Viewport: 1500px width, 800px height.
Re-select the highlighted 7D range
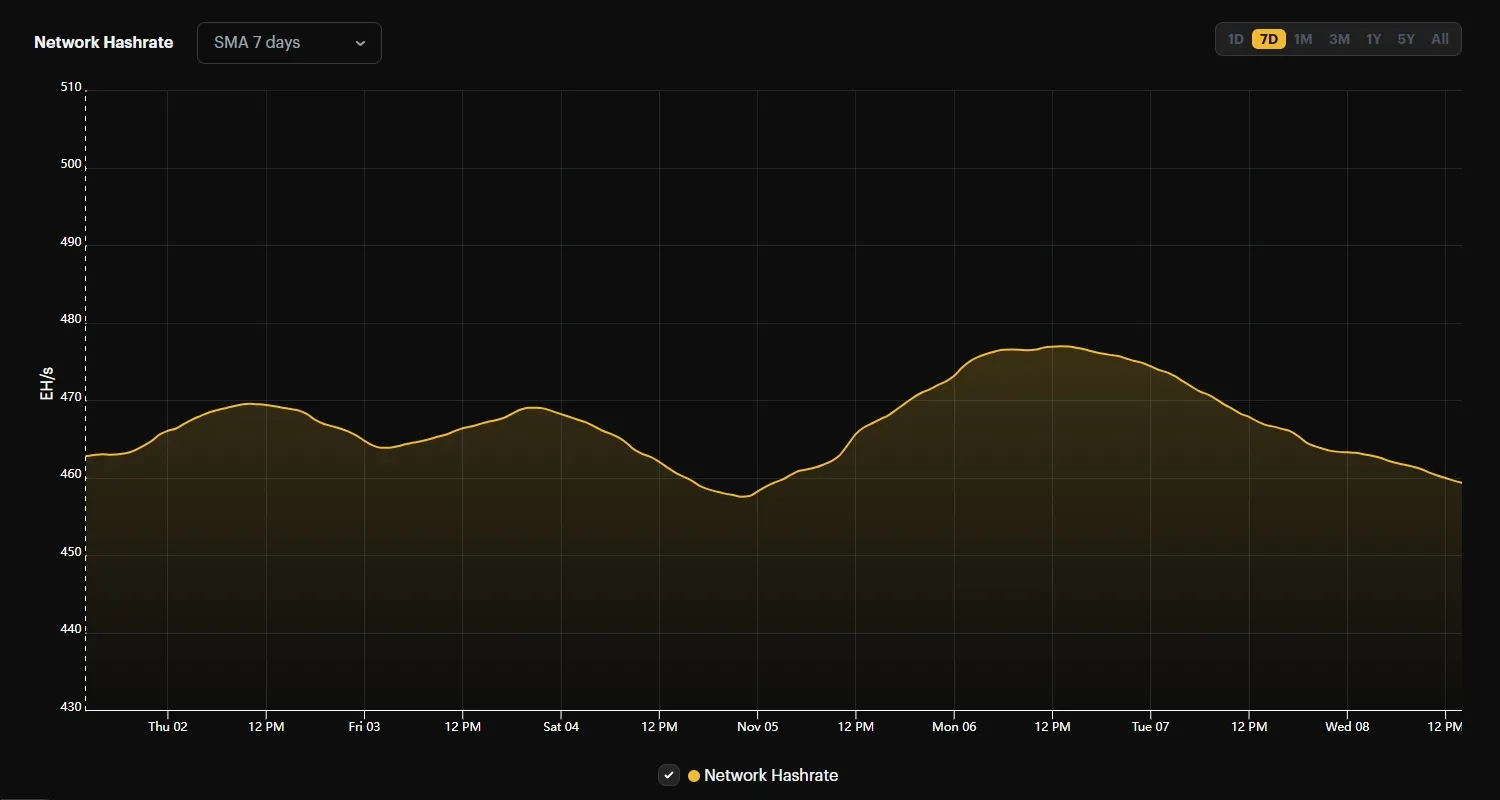(1269, 39)
